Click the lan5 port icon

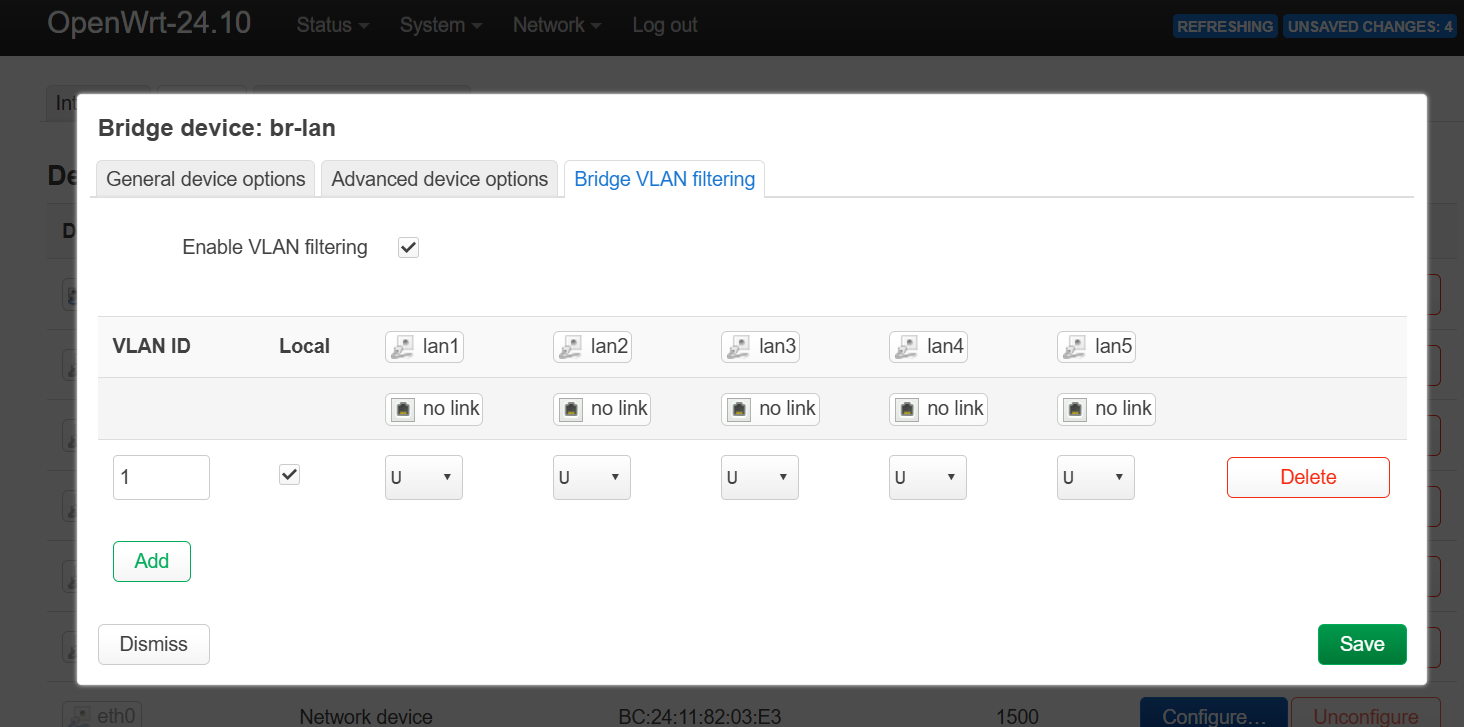1075,347
